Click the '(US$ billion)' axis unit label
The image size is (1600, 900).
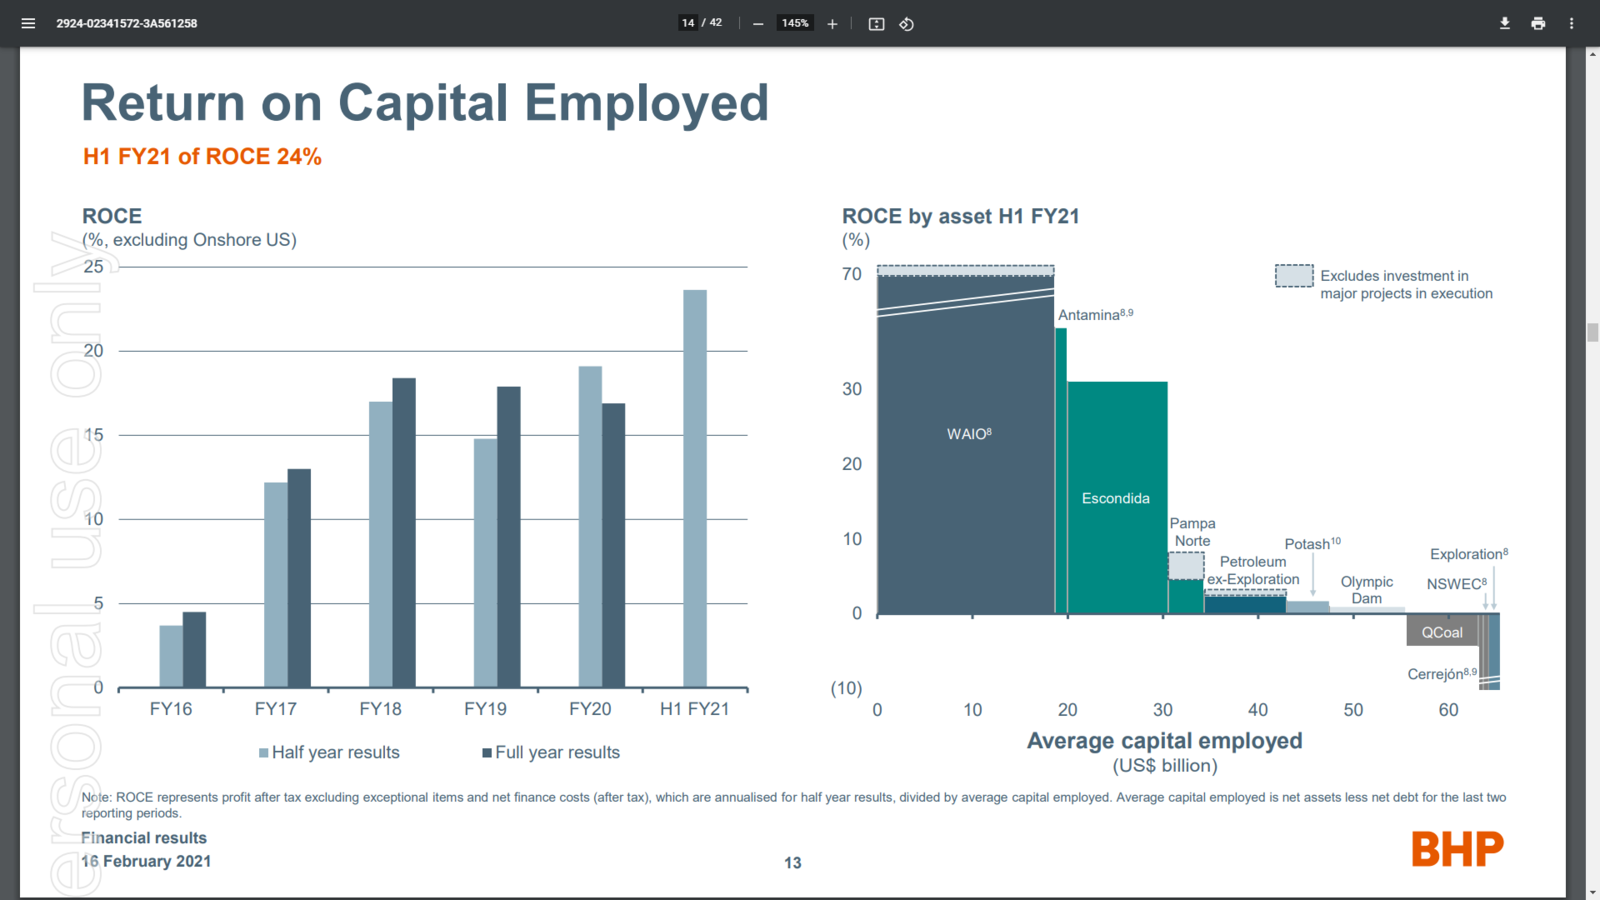click(1165, 766)
